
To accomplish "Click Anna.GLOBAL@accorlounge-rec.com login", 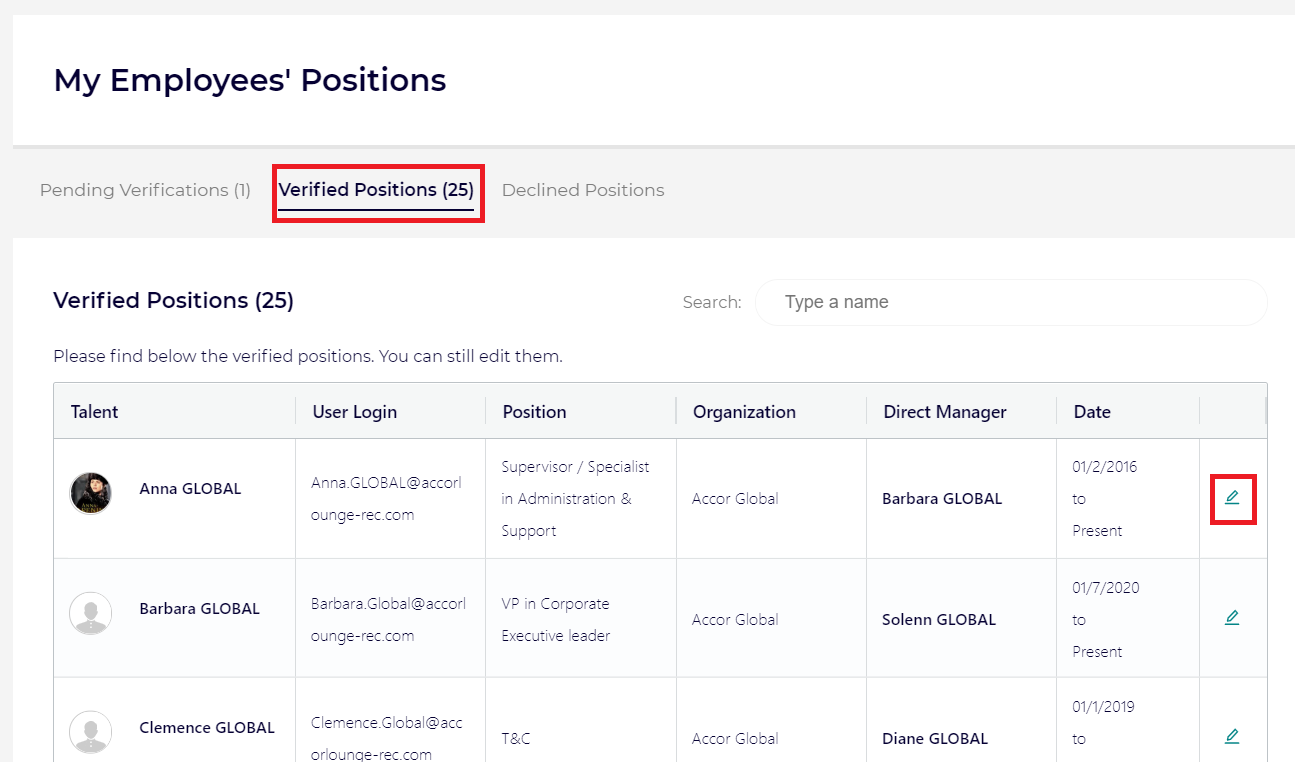I will tap(386, 498).
